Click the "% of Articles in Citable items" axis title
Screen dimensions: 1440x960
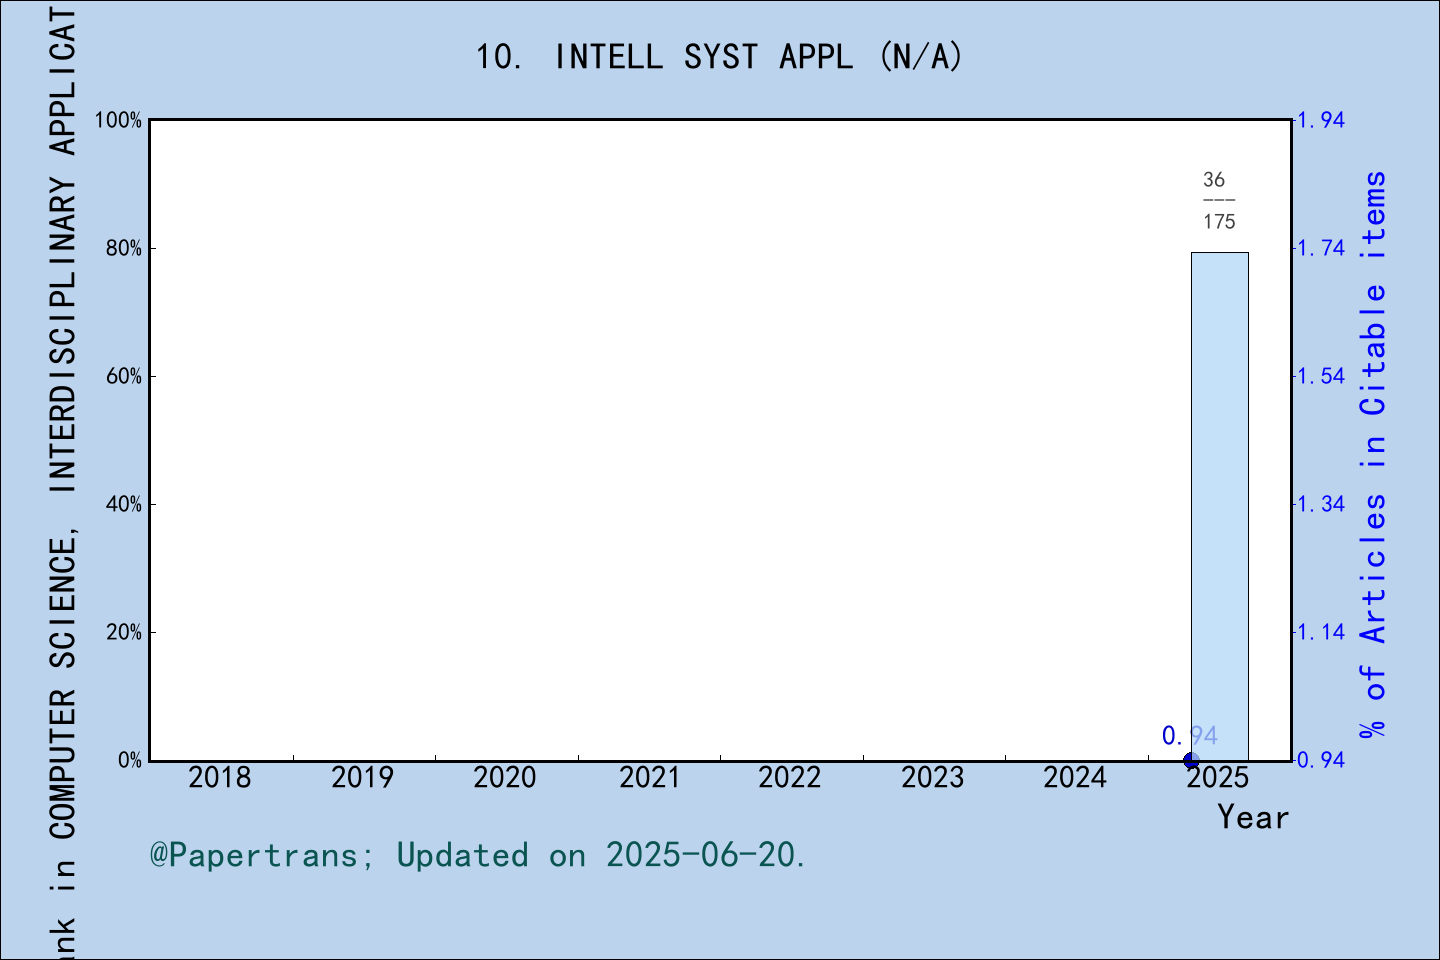1374,454
